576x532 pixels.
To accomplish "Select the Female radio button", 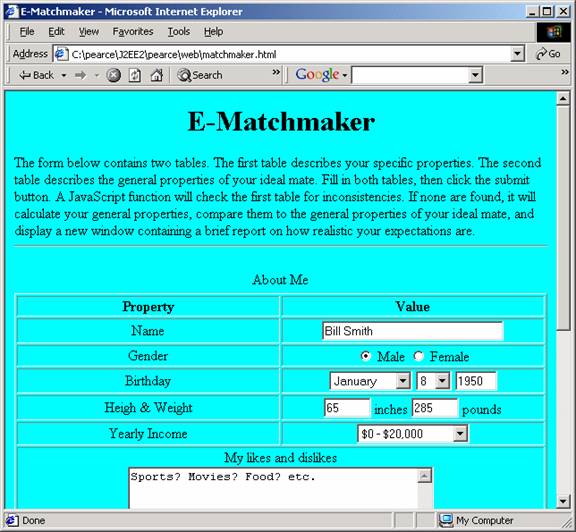I will click(418, 356).
